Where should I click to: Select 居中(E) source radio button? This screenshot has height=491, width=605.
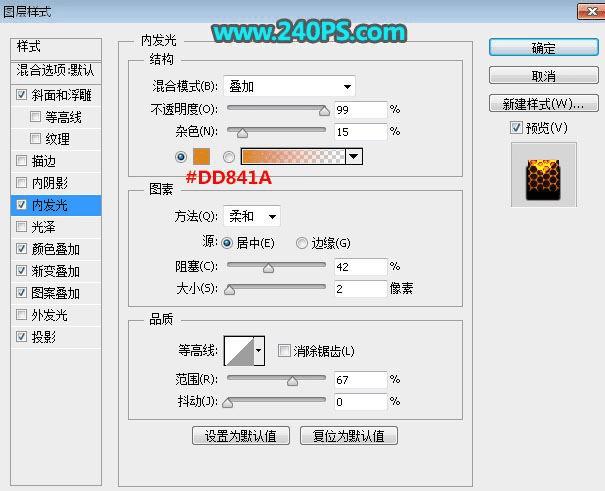click(x=227, y=243)
